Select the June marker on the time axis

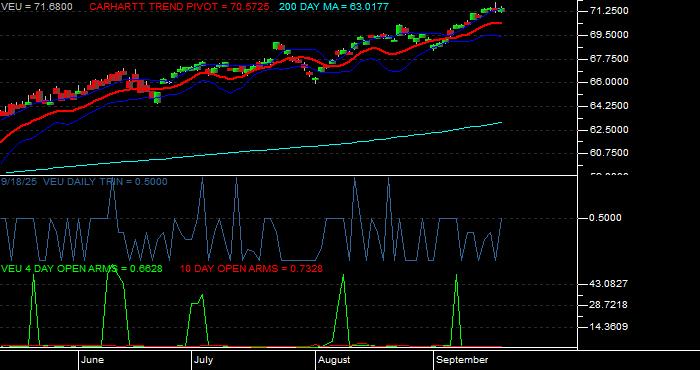[x=92, y=360]
